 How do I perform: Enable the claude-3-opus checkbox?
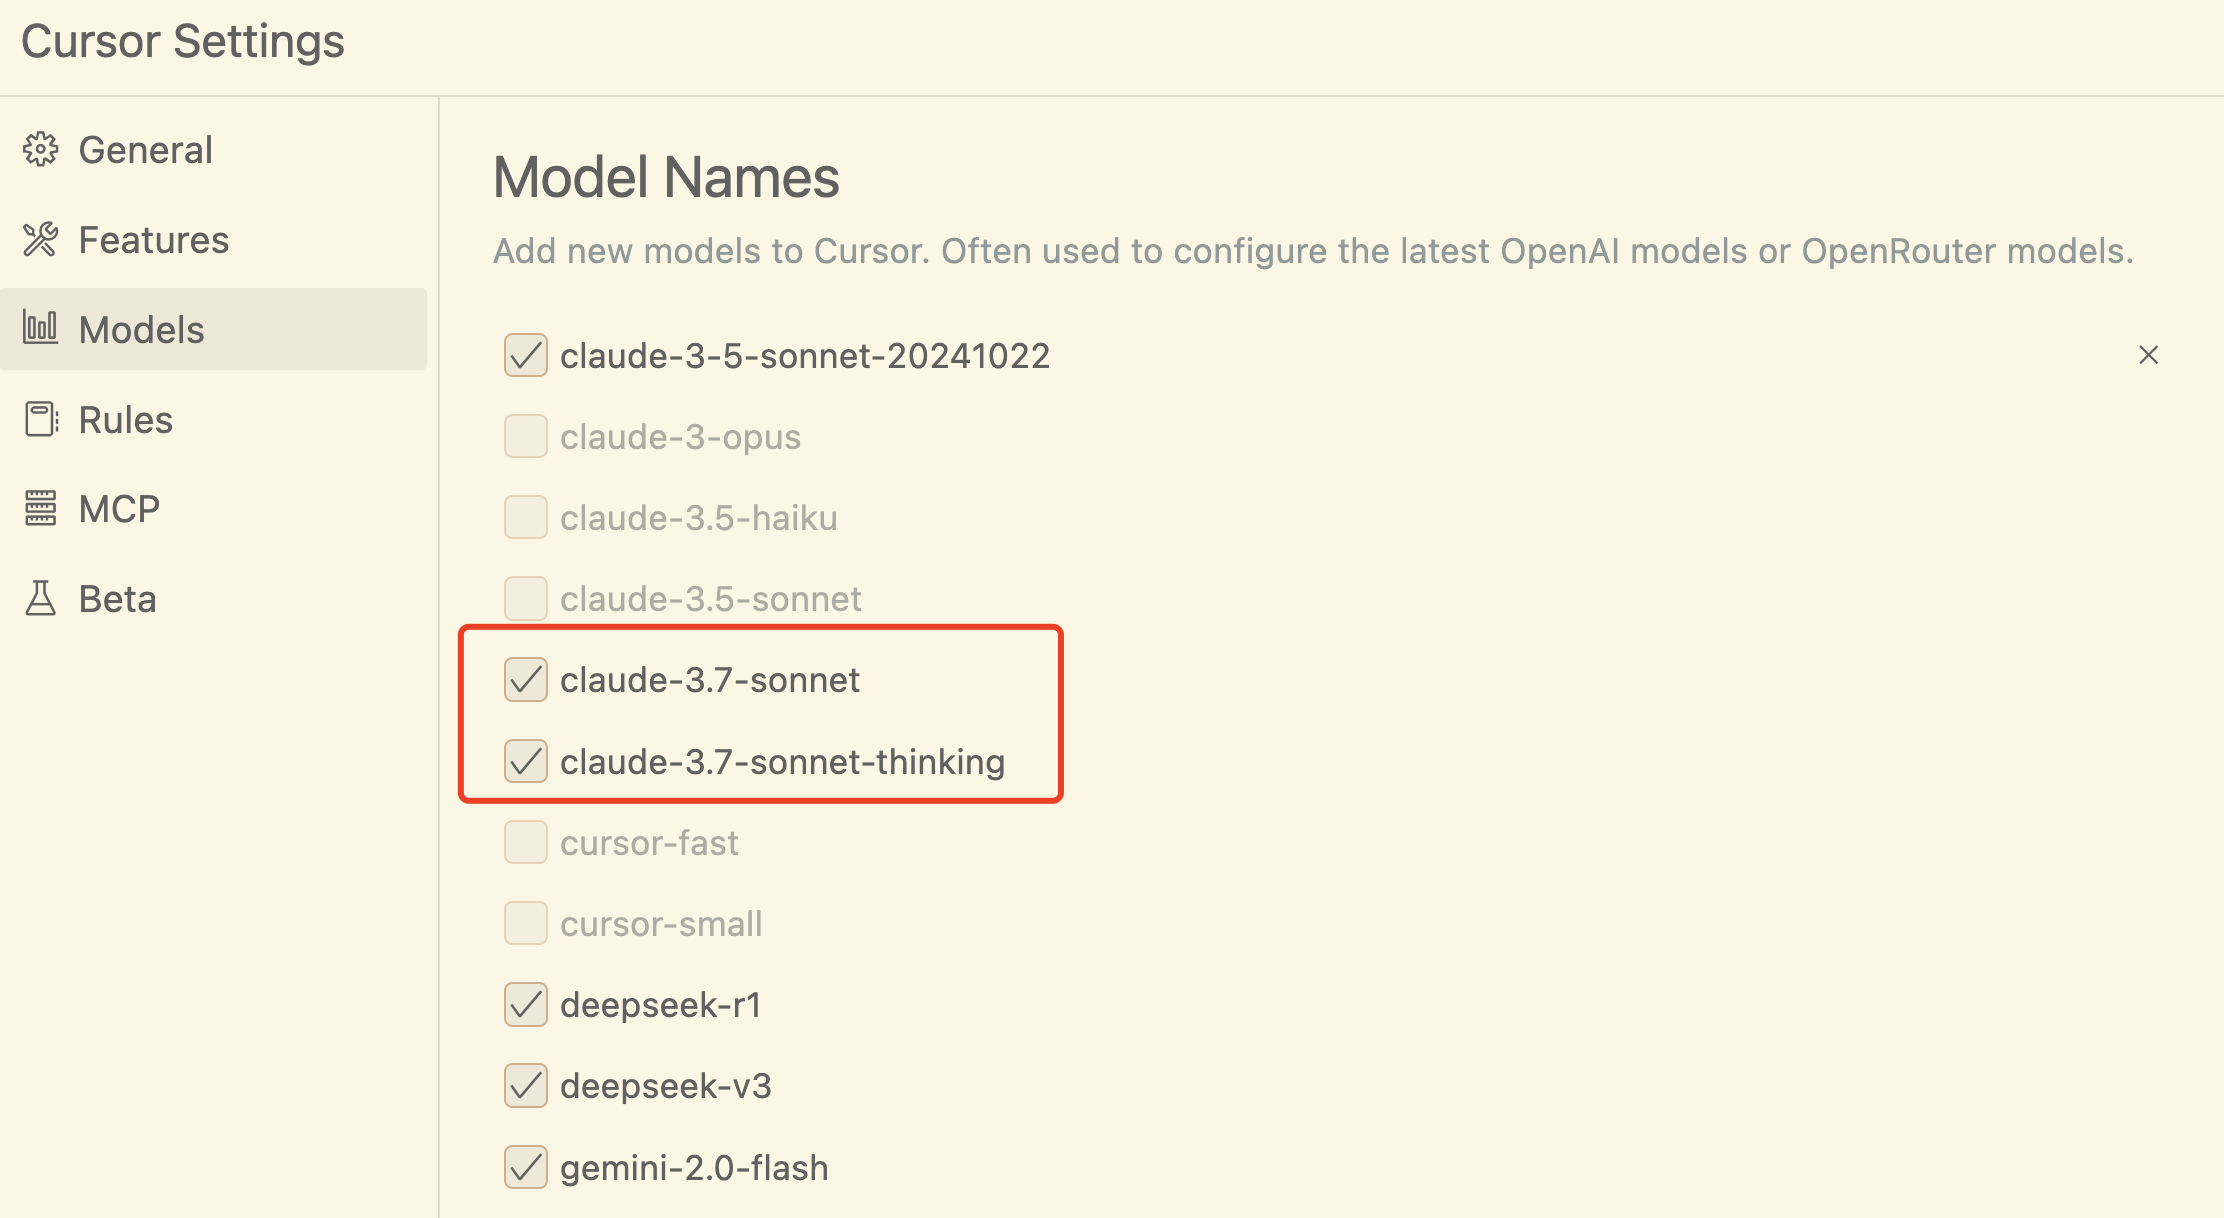pos(526,436)
